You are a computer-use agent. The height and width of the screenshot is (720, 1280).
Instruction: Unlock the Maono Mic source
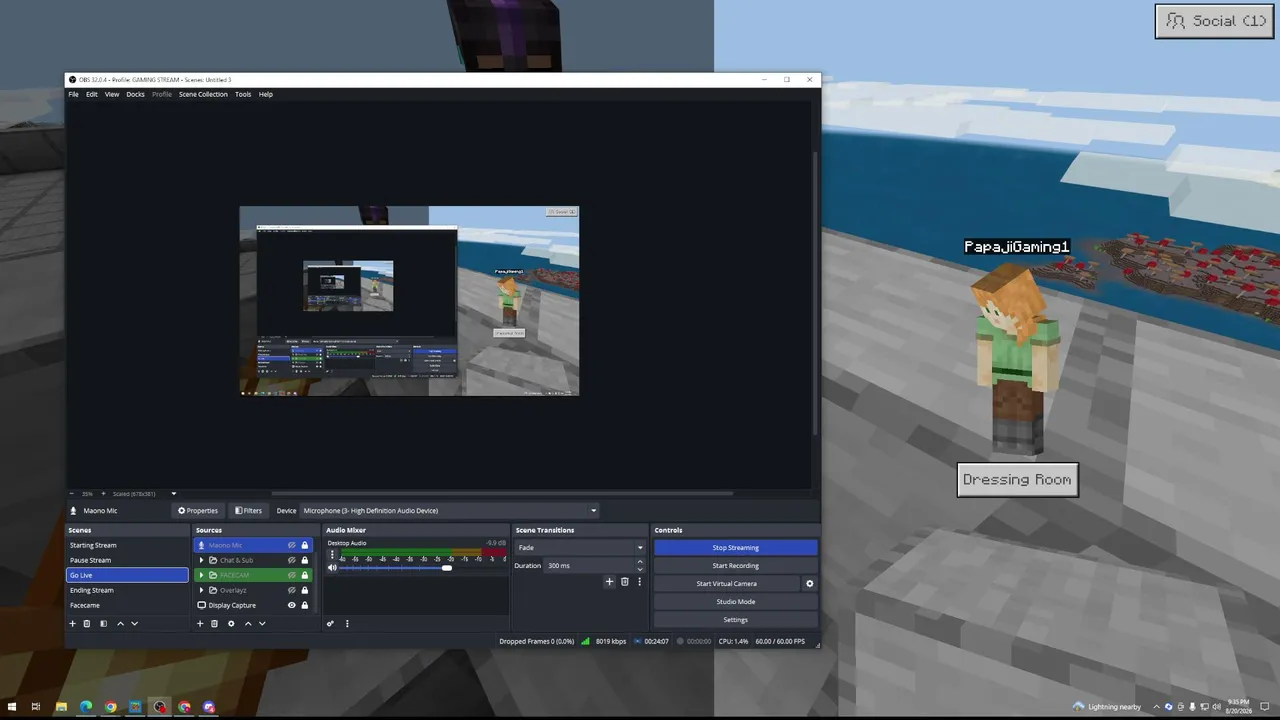[x=305, y=545]
